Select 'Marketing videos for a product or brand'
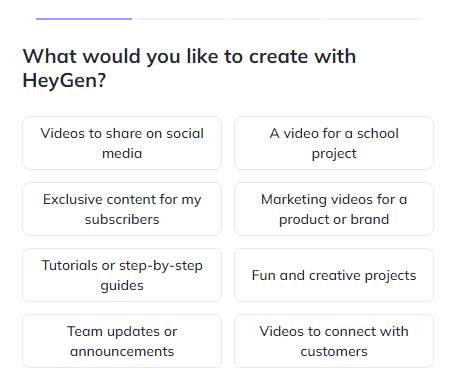Image resolution: width=455 pixels, height=385 pixels. point(334,209)
